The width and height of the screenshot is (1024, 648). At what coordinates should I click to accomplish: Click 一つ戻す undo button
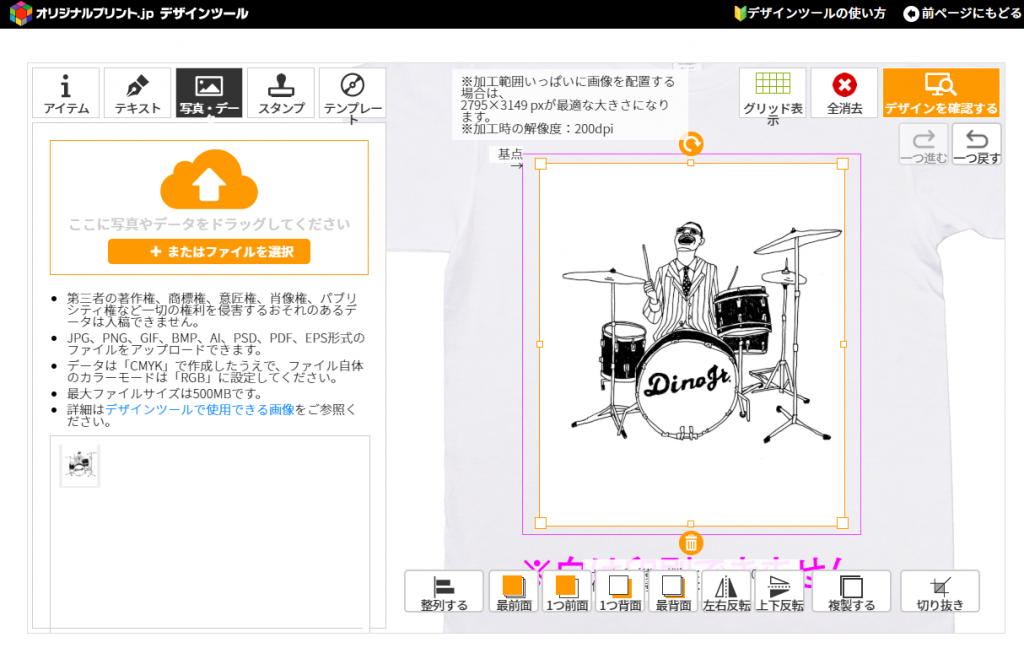[x=976, y=144]
